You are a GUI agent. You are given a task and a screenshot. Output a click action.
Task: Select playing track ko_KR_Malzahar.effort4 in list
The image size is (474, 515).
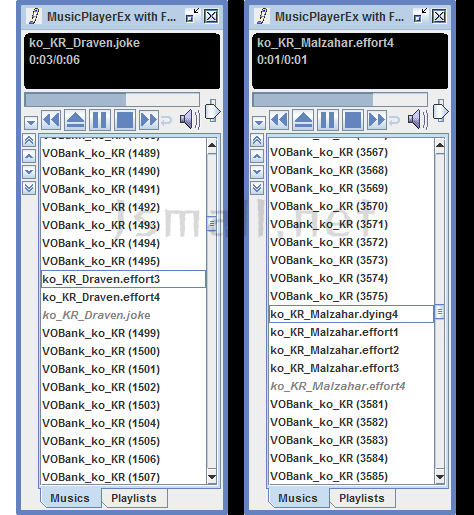point(351,386)
